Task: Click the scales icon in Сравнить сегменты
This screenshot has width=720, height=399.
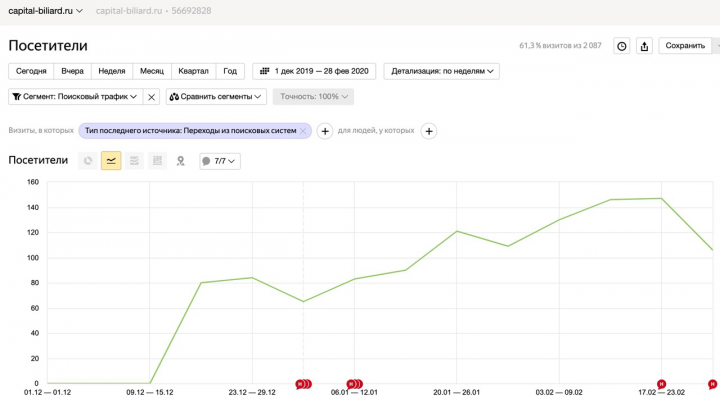Action: pyautogui.click(x=174, y=96)
